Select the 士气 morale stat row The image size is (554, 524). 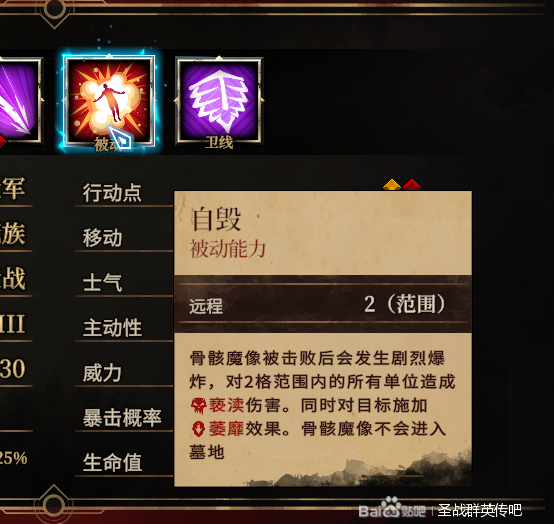[124, 283]
